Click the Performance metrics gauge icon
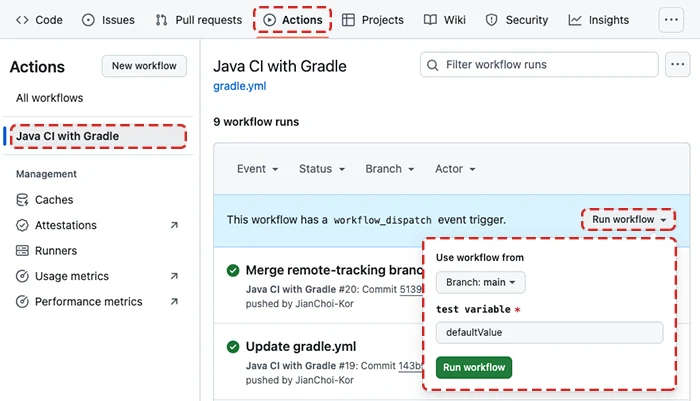The height and width of the screenshot is (401, 700). (22, 301)
